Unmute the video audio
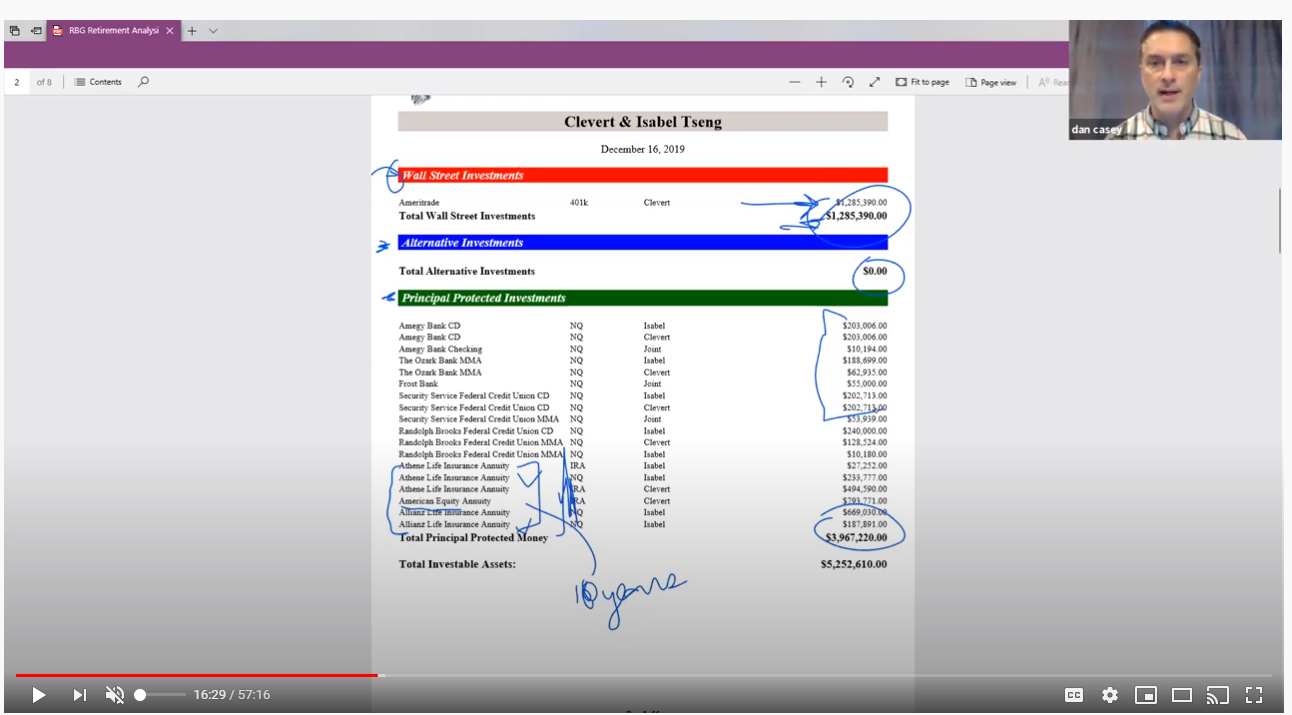This screenshot has height=715, width=1292. [115, 694]
